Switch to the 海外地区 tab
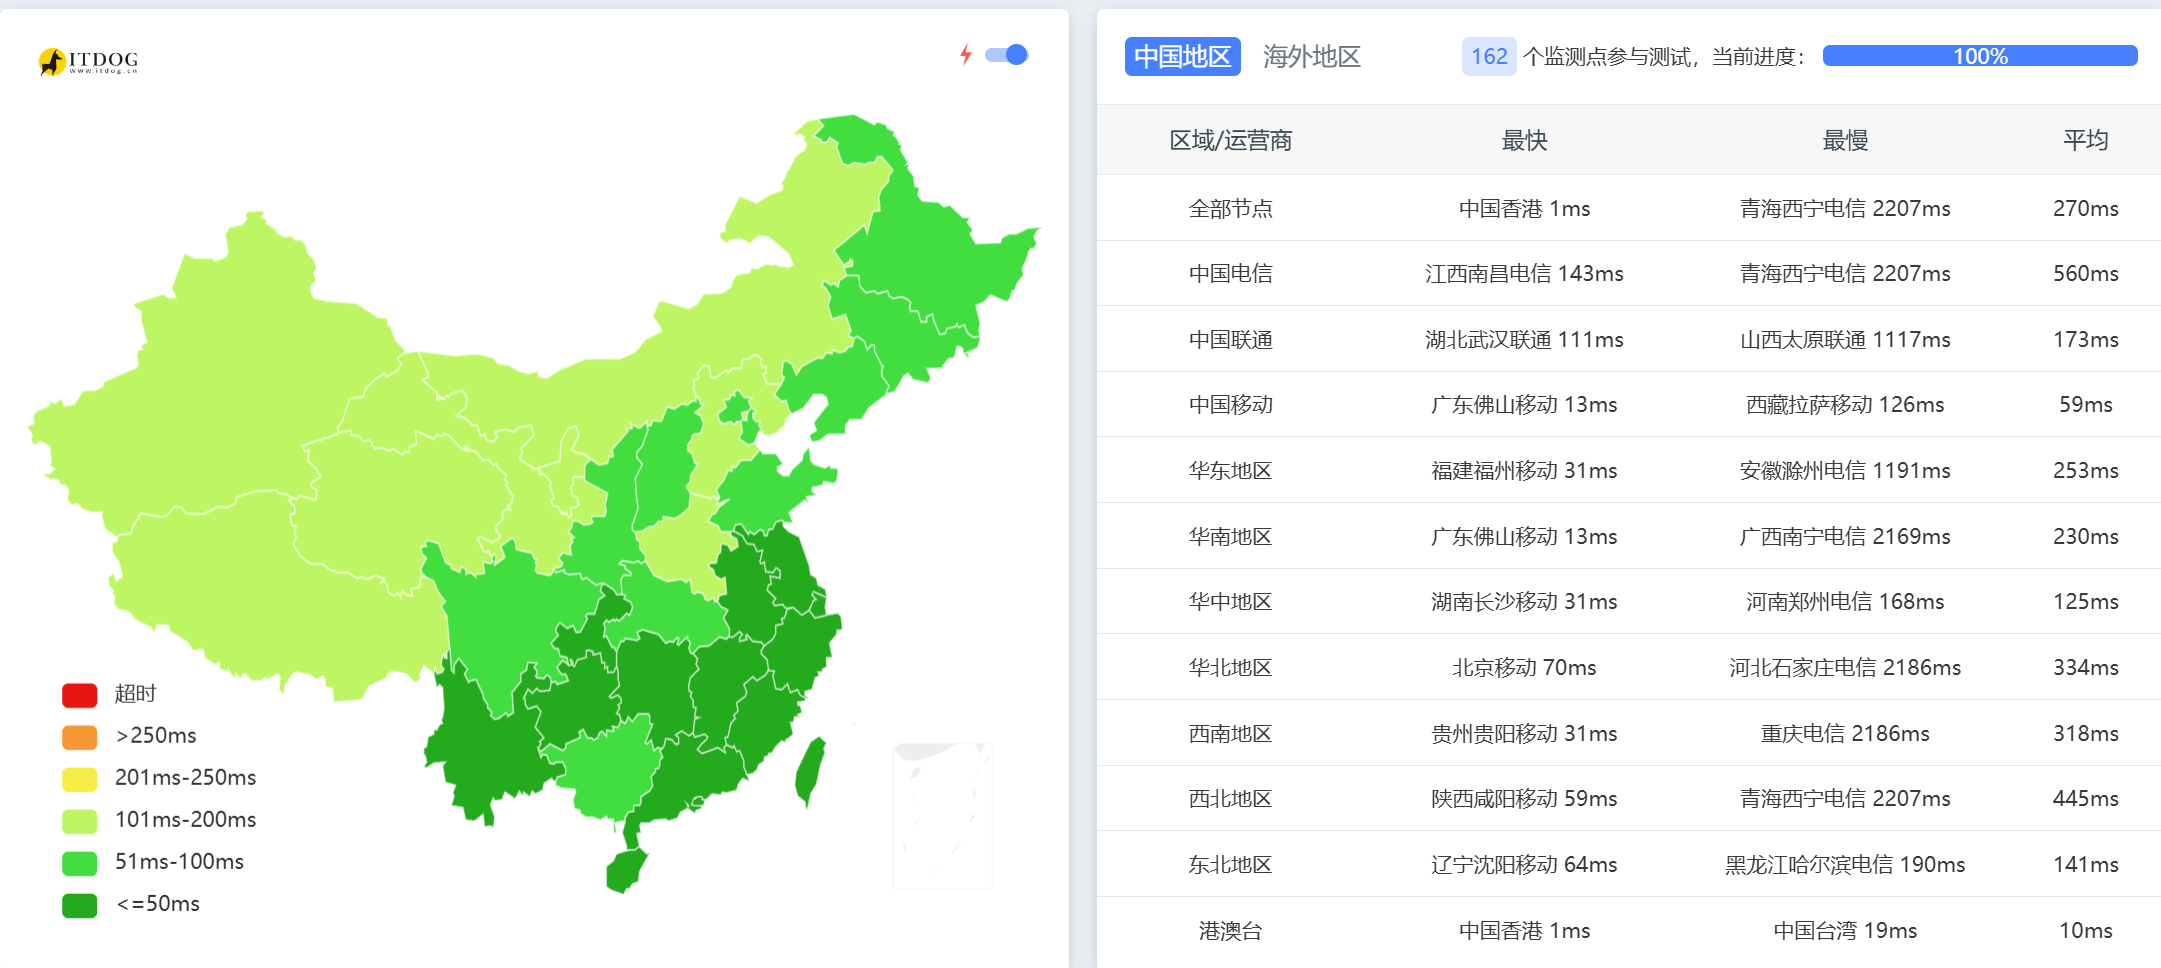2161x968 pixels. click(x=1311, y=57)
